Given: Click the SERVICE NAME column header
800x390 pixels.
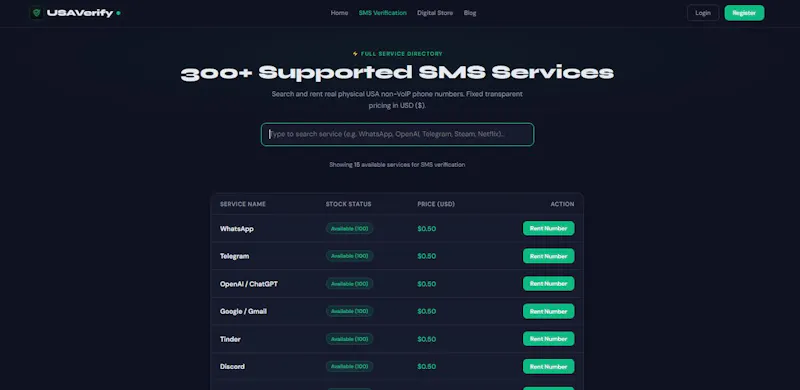Looking at the screenshot, I should pyautogui.click(x=243, y=204).
